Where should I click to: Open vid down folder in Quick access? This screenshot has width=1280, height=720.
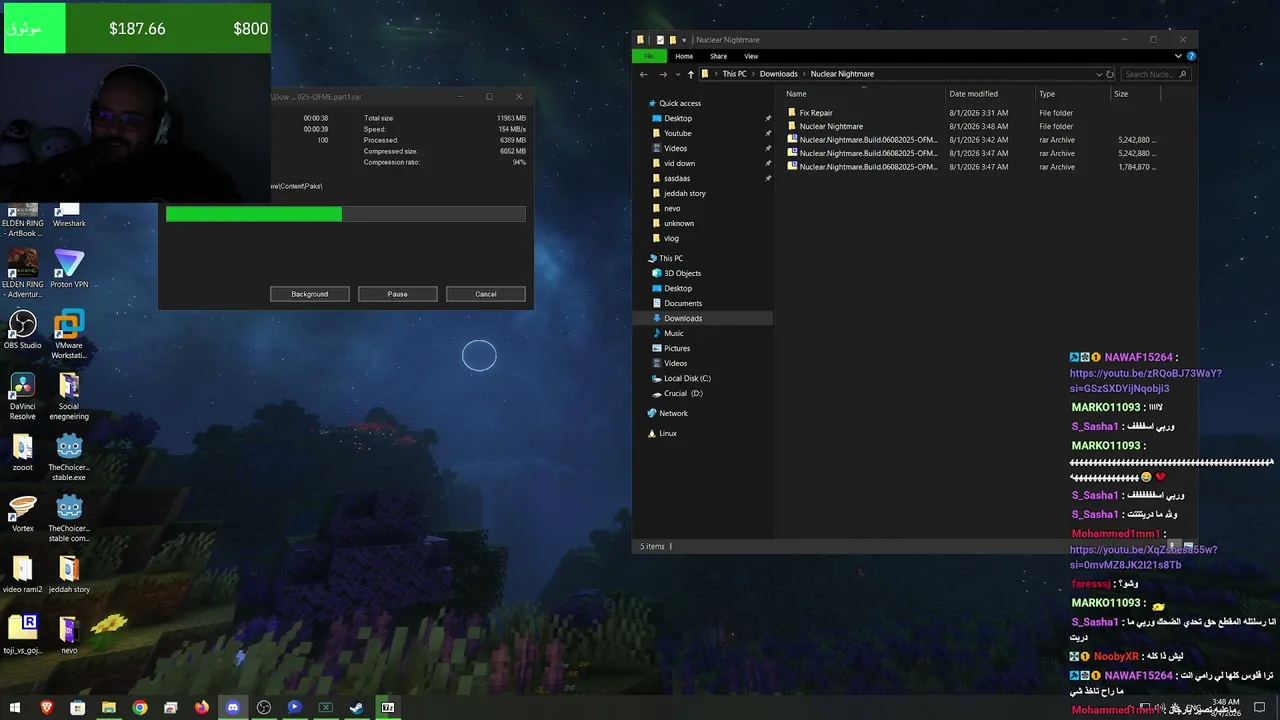tap(679, 163)
